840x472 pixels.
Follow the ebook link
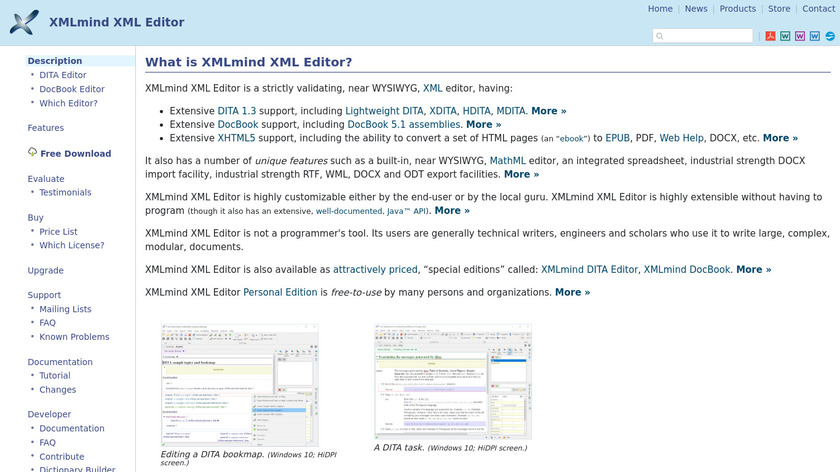tap(572, 139)
